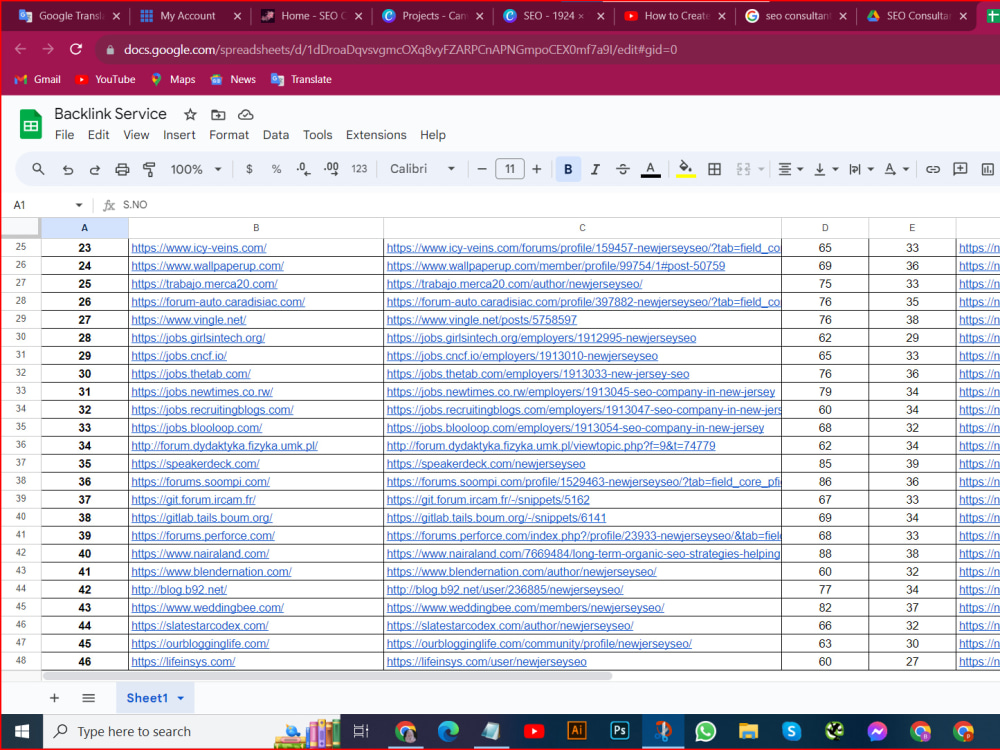Format as currency with dollar icon
1000x750 pixels.
(249, 169)
